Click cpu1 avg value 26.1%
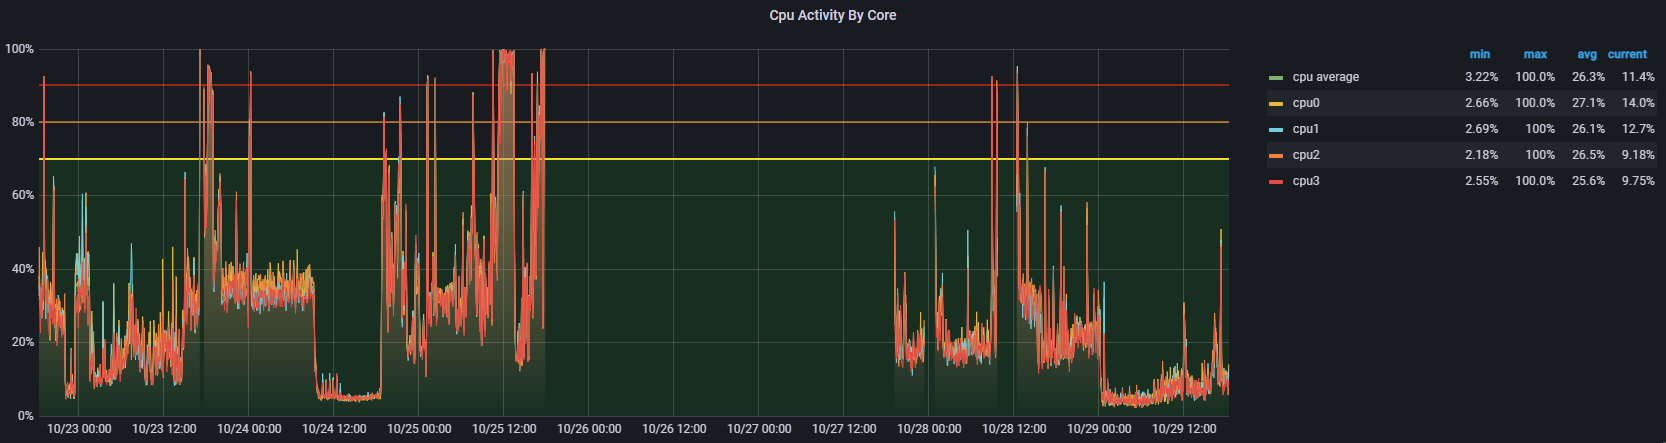 pyautogui.click(x=1588, y=129)
